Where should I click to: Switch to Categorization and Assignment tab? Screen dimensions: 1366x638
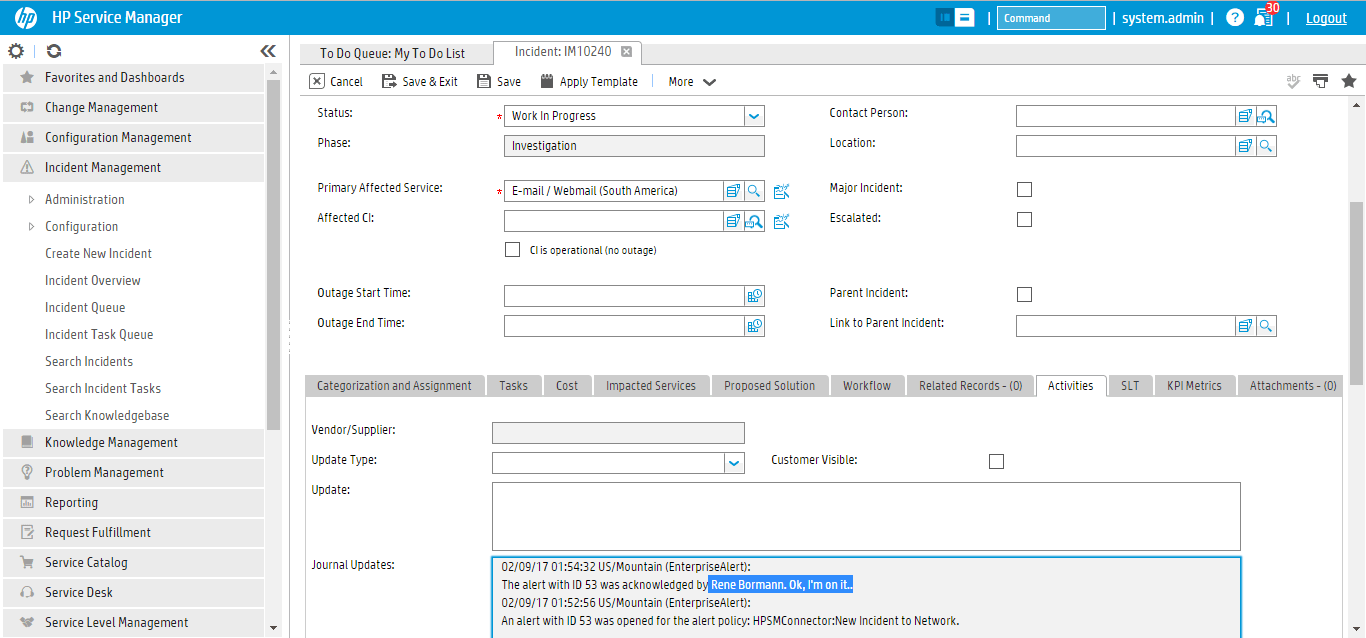[x=394, y=386]
